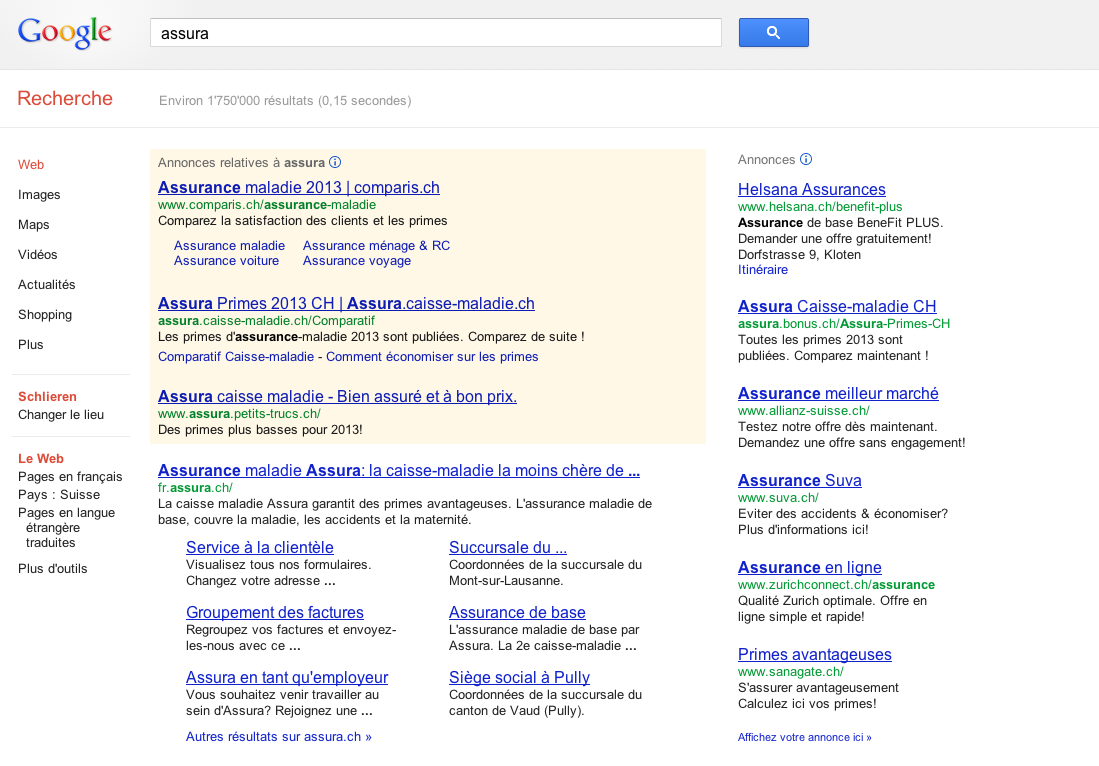The height and width of the screenshot is (766, 1099).
Task: Click green URL 'www.zurichconnect.ch/assurance'
Action: (x=836, y=584)
